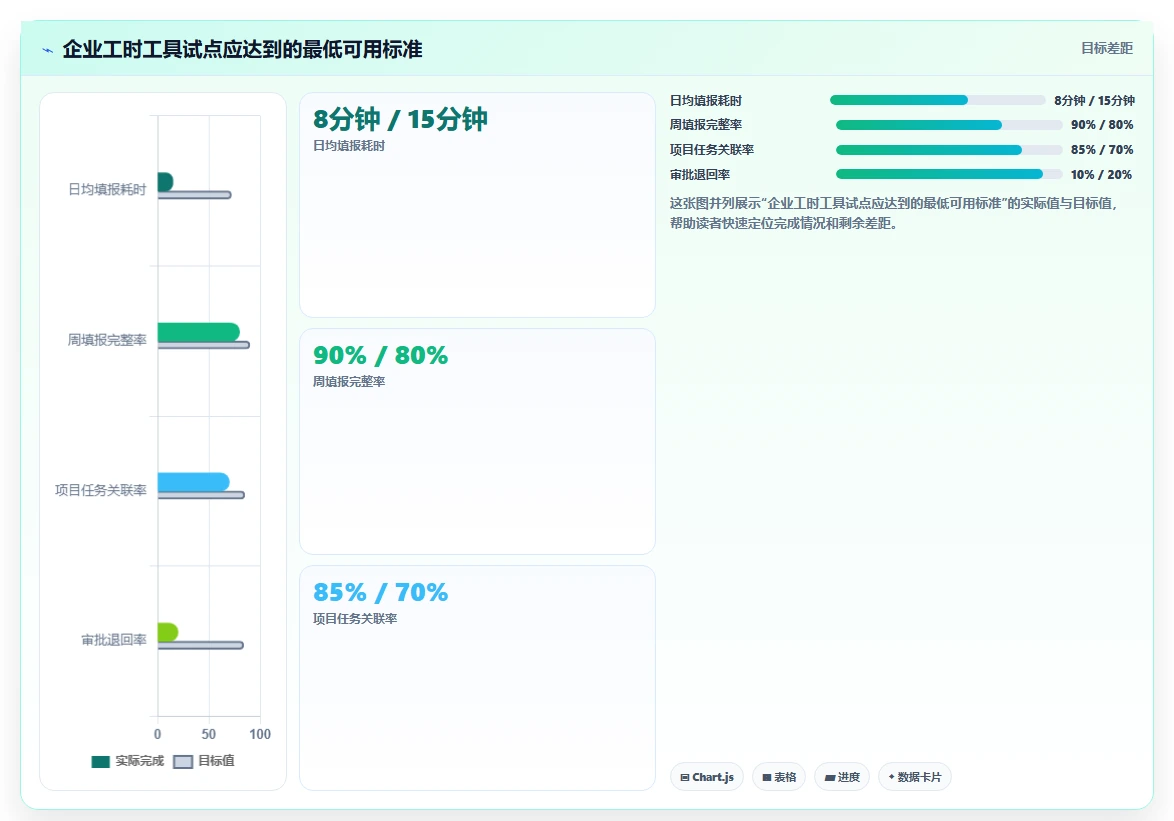
Task: Click the 项目任务关联率 caption under third card value
Action: 355,619
